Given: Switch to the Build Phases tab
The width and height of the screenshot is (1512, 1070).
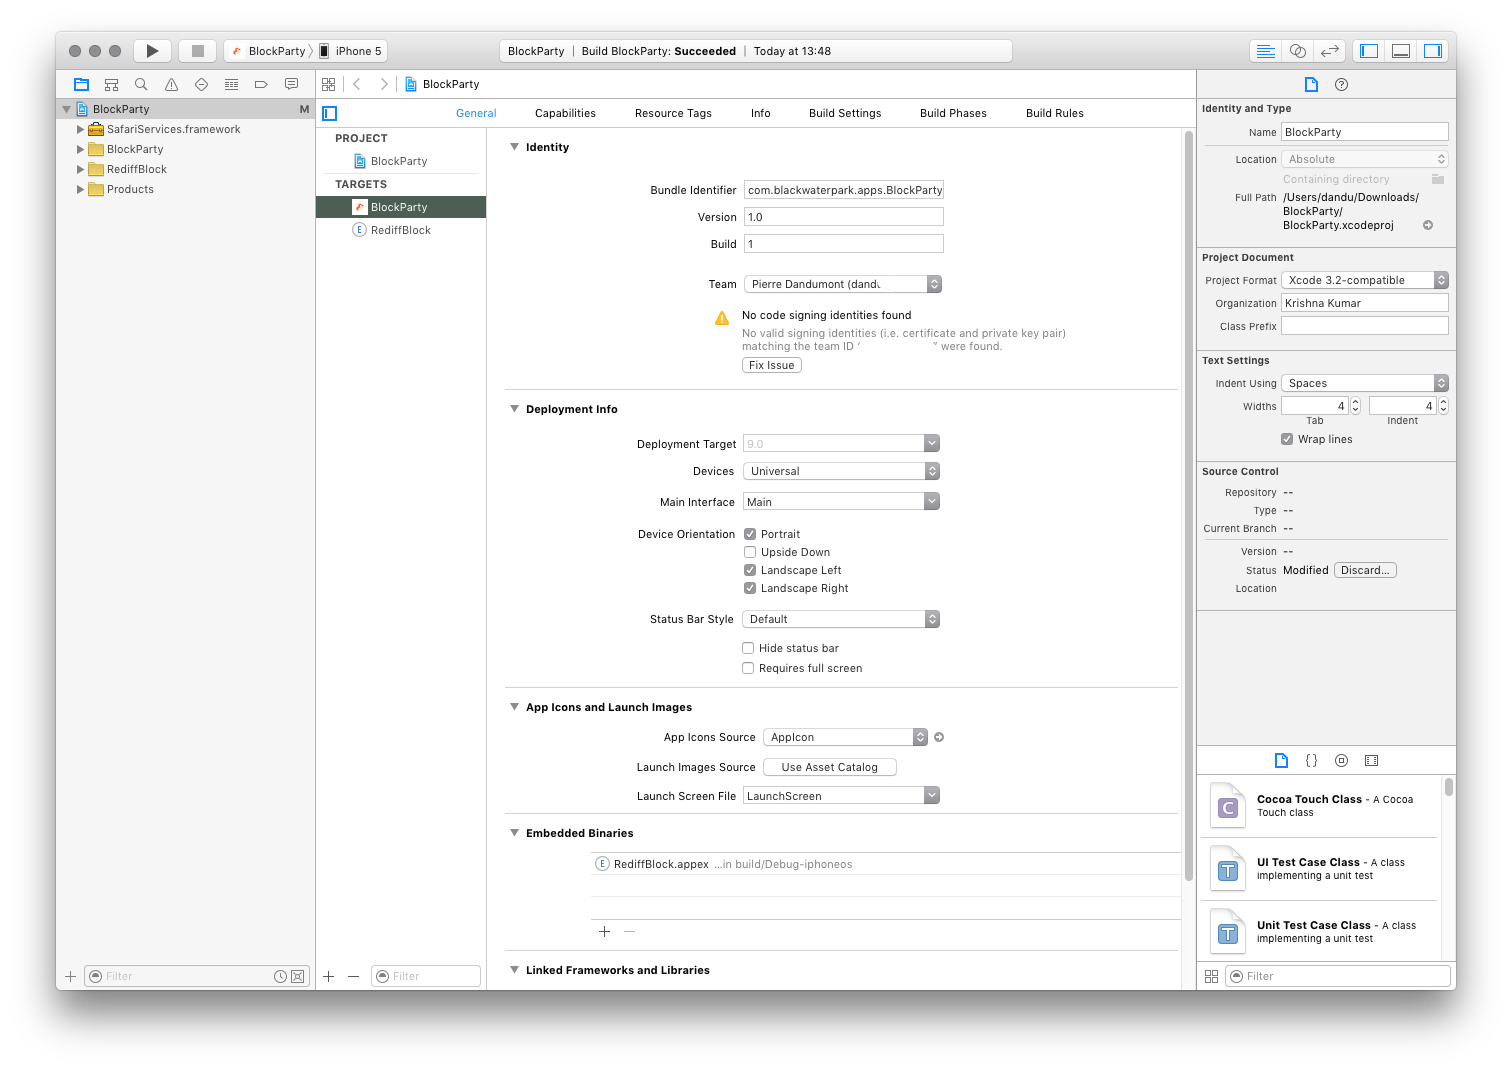Looking at the screenshot, I should click(953, 113).
